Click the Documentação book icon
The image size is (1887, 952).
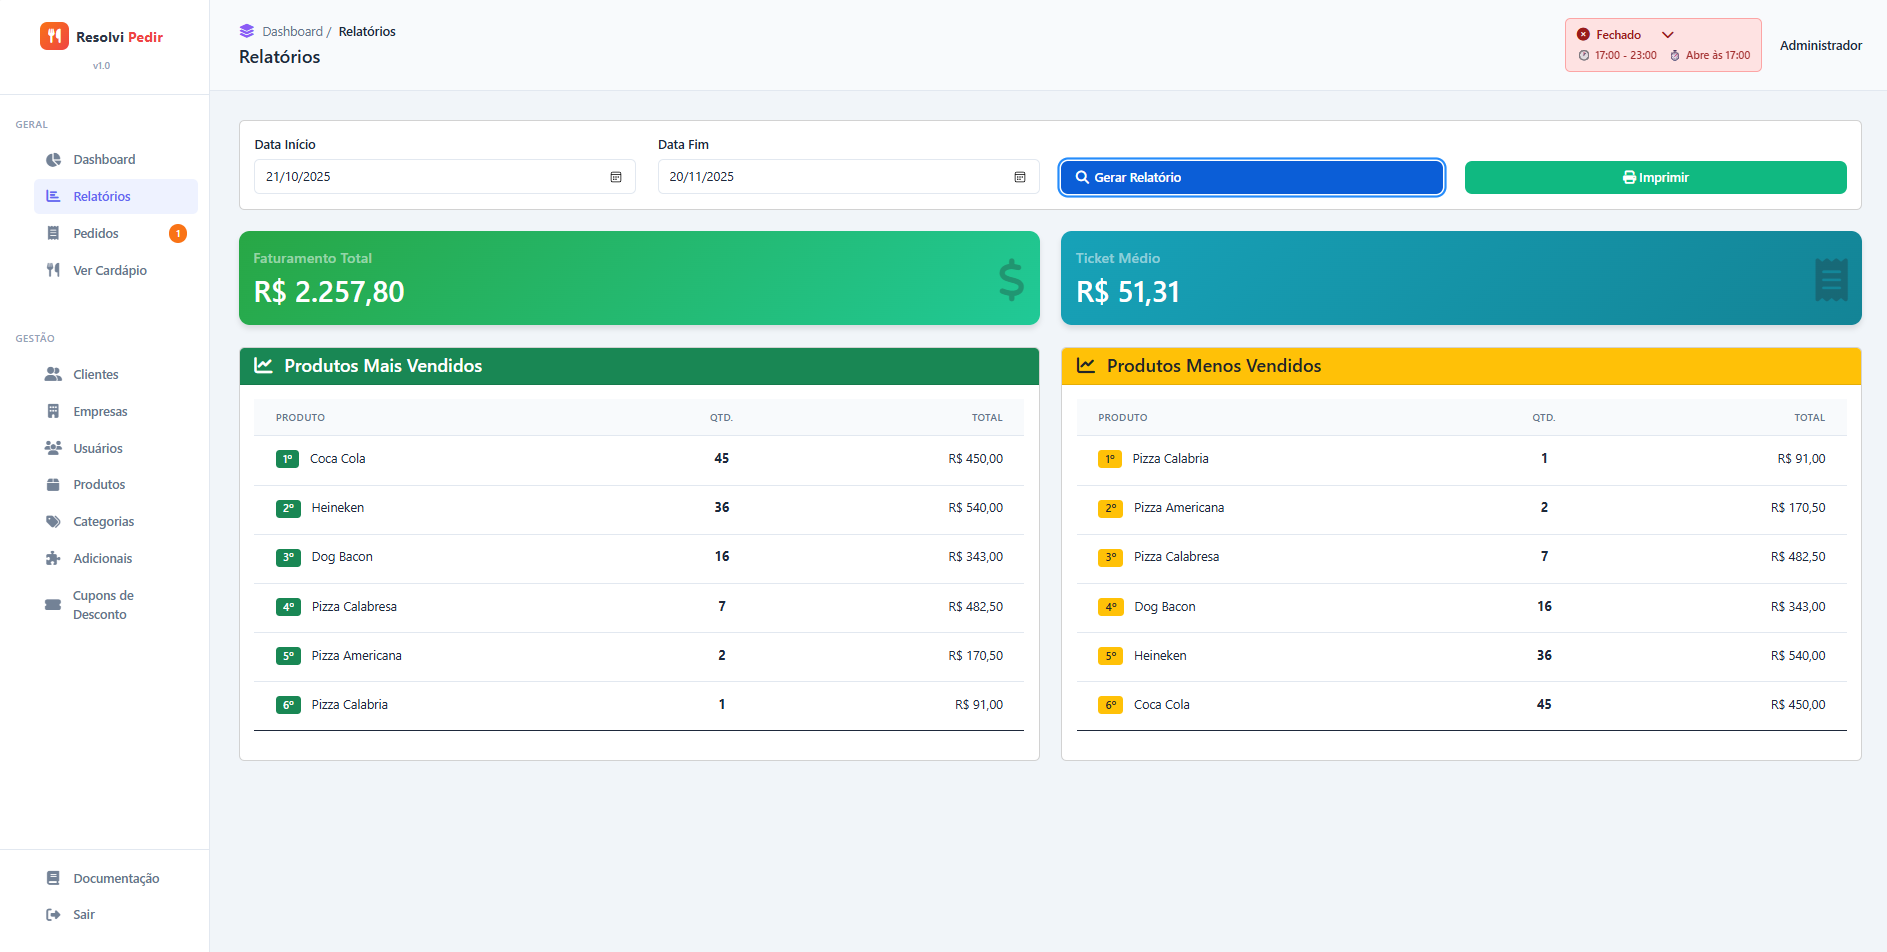pos(53,878)
